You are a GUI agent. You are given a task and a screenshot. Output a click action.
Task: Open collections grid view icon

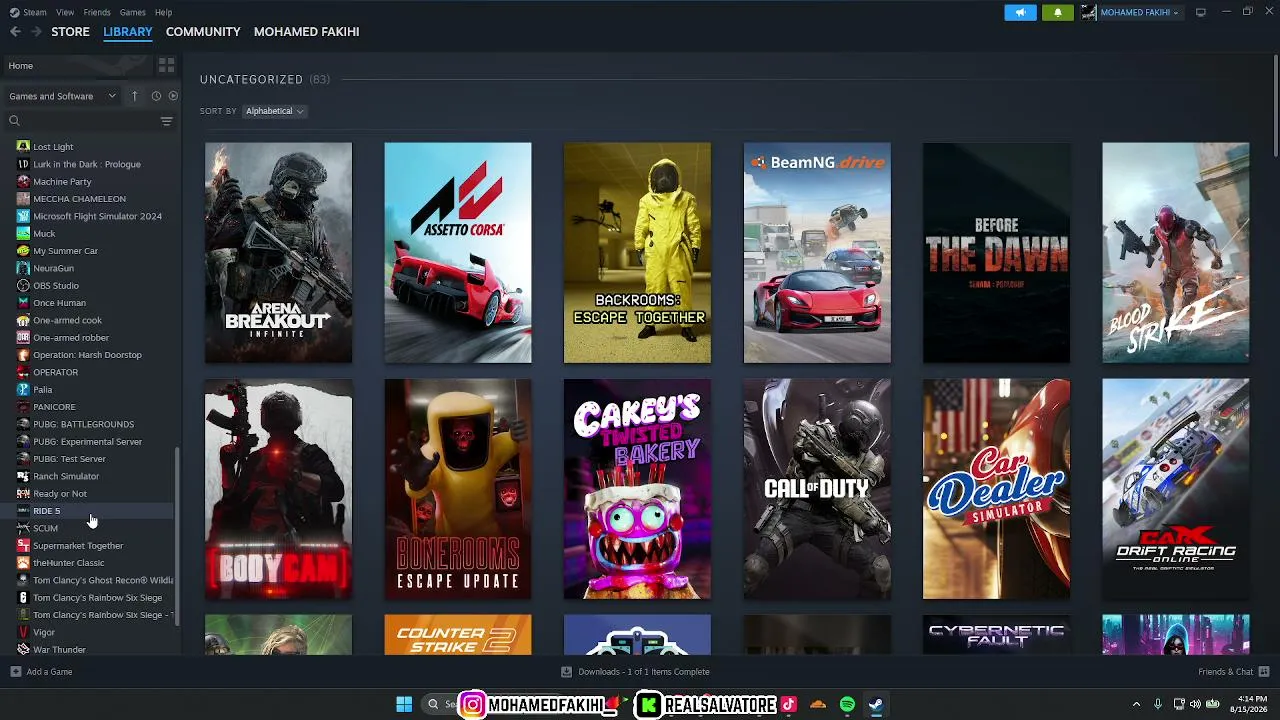(x=166, y=66)
